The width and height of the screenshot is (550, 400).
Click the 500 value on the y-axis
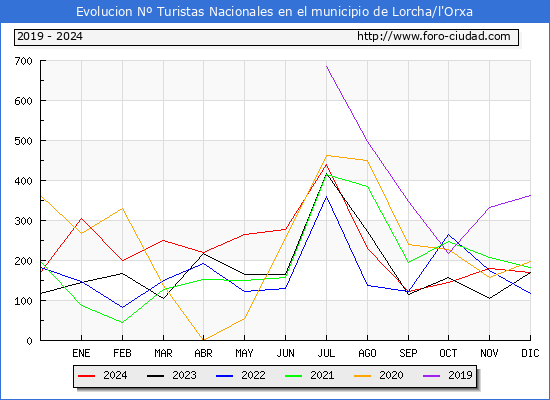[24, 141]
